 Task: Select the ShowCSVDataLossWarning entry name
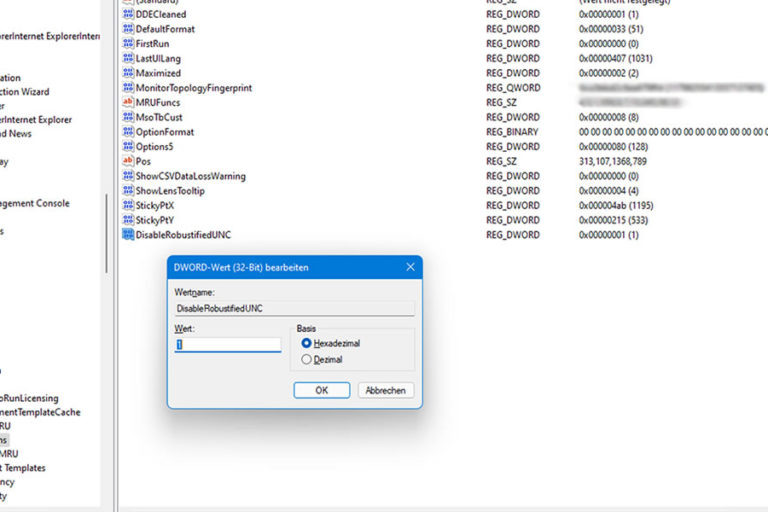[x=191, y=176]
